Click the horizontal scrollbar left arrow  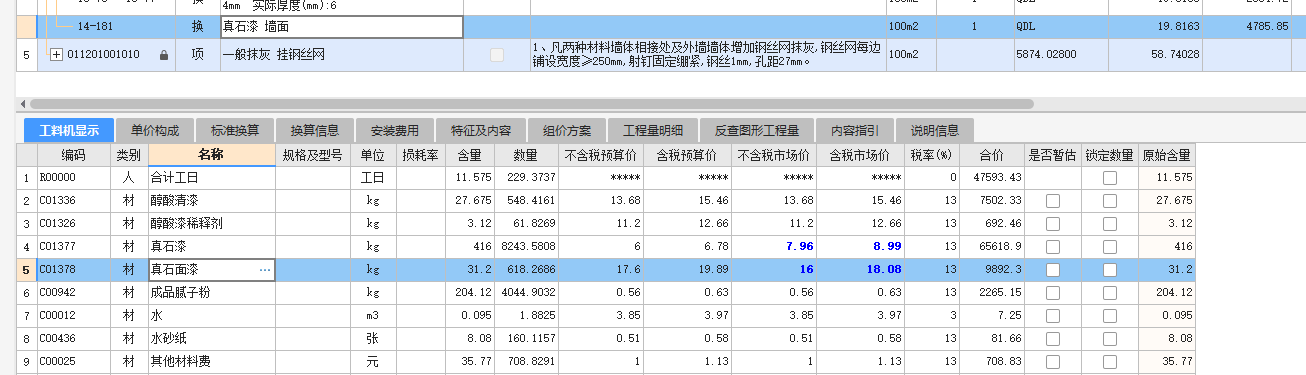[22, 103]
